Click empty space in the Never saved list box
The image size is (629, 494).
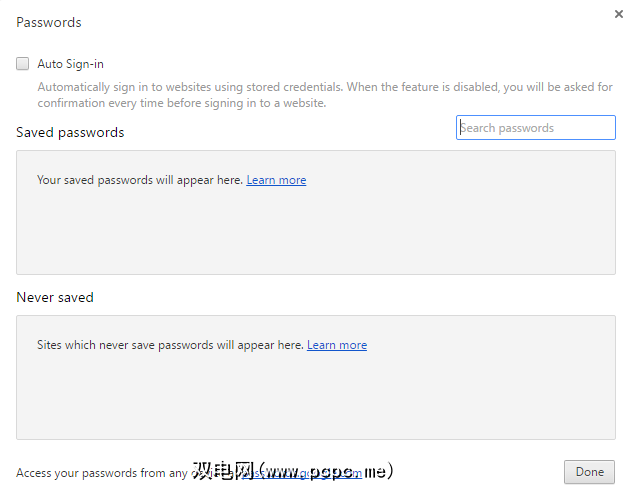pos(315,400)
